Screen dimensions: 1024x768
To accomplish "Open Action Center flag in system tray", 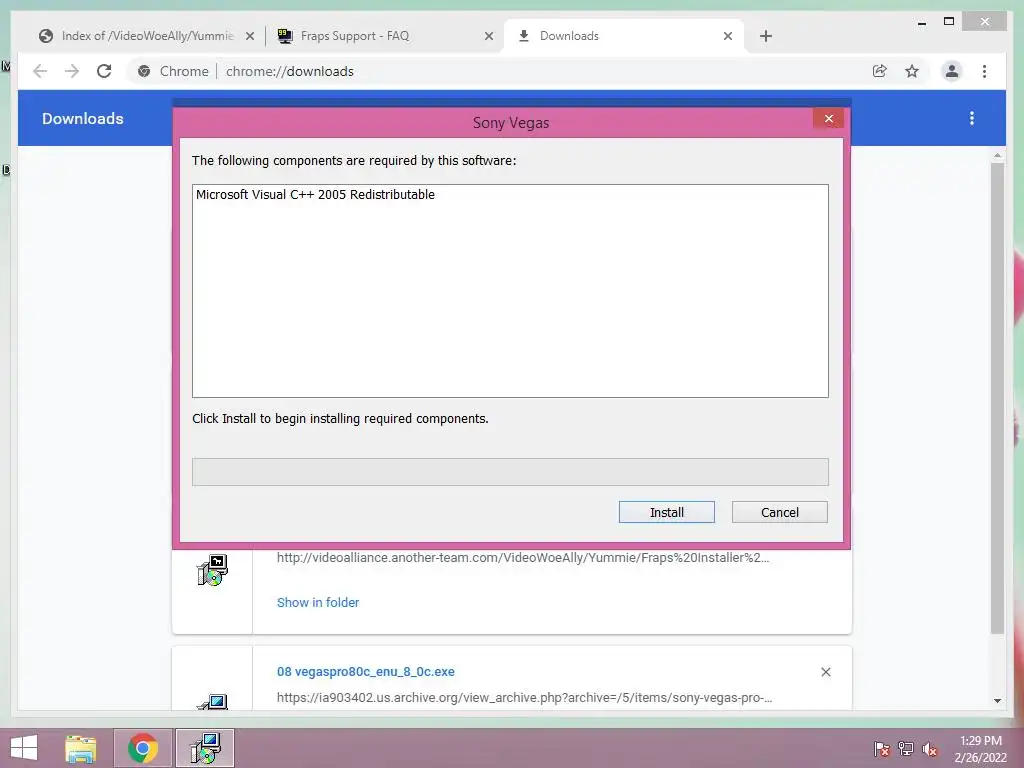I will pos(881,749).
